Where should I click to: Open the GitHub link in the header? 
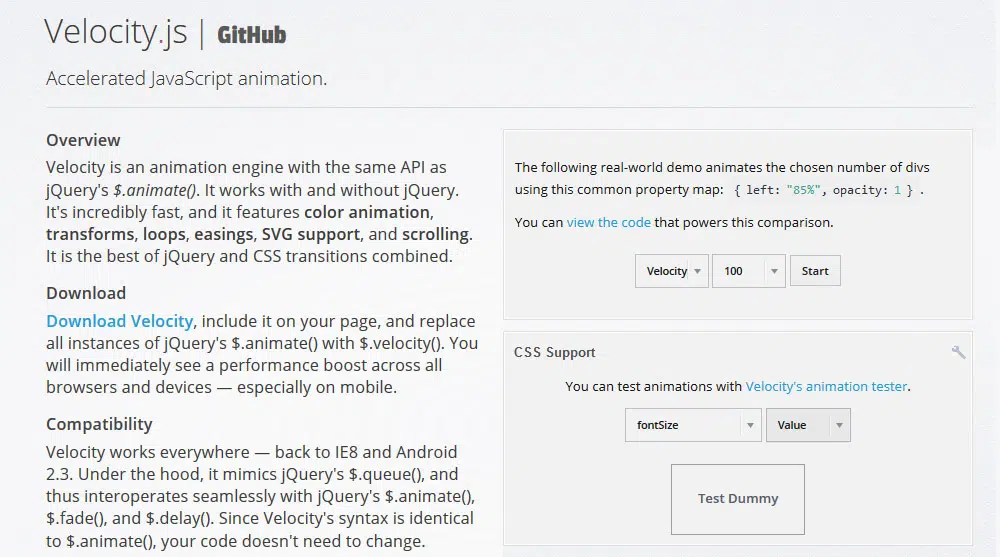(x=251, y=35)
